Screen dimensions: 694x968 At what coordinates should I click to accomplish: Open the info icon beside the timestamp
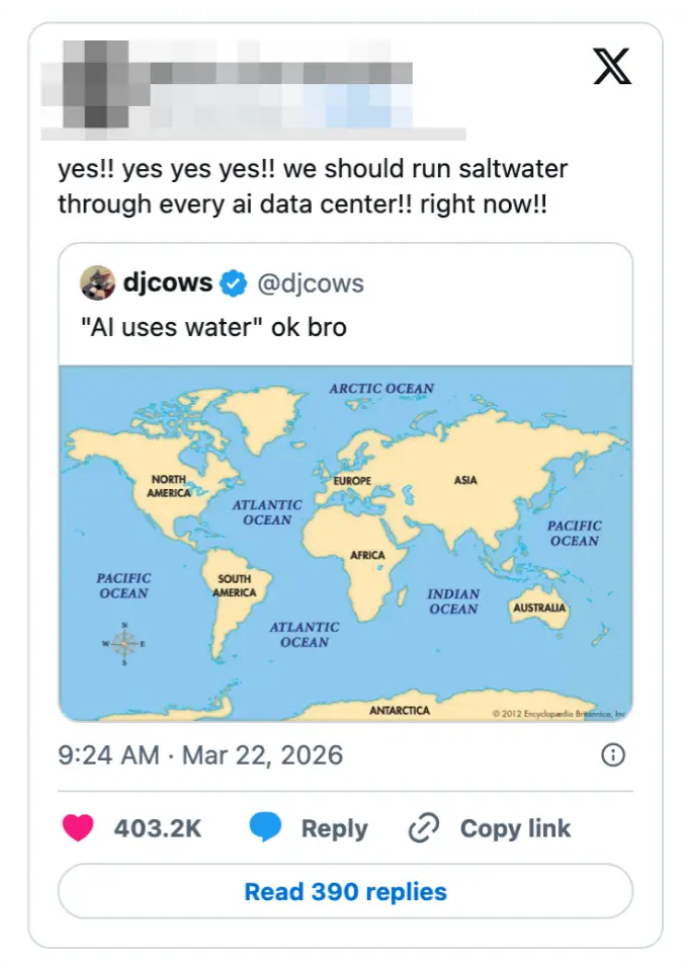click(612, 755)
